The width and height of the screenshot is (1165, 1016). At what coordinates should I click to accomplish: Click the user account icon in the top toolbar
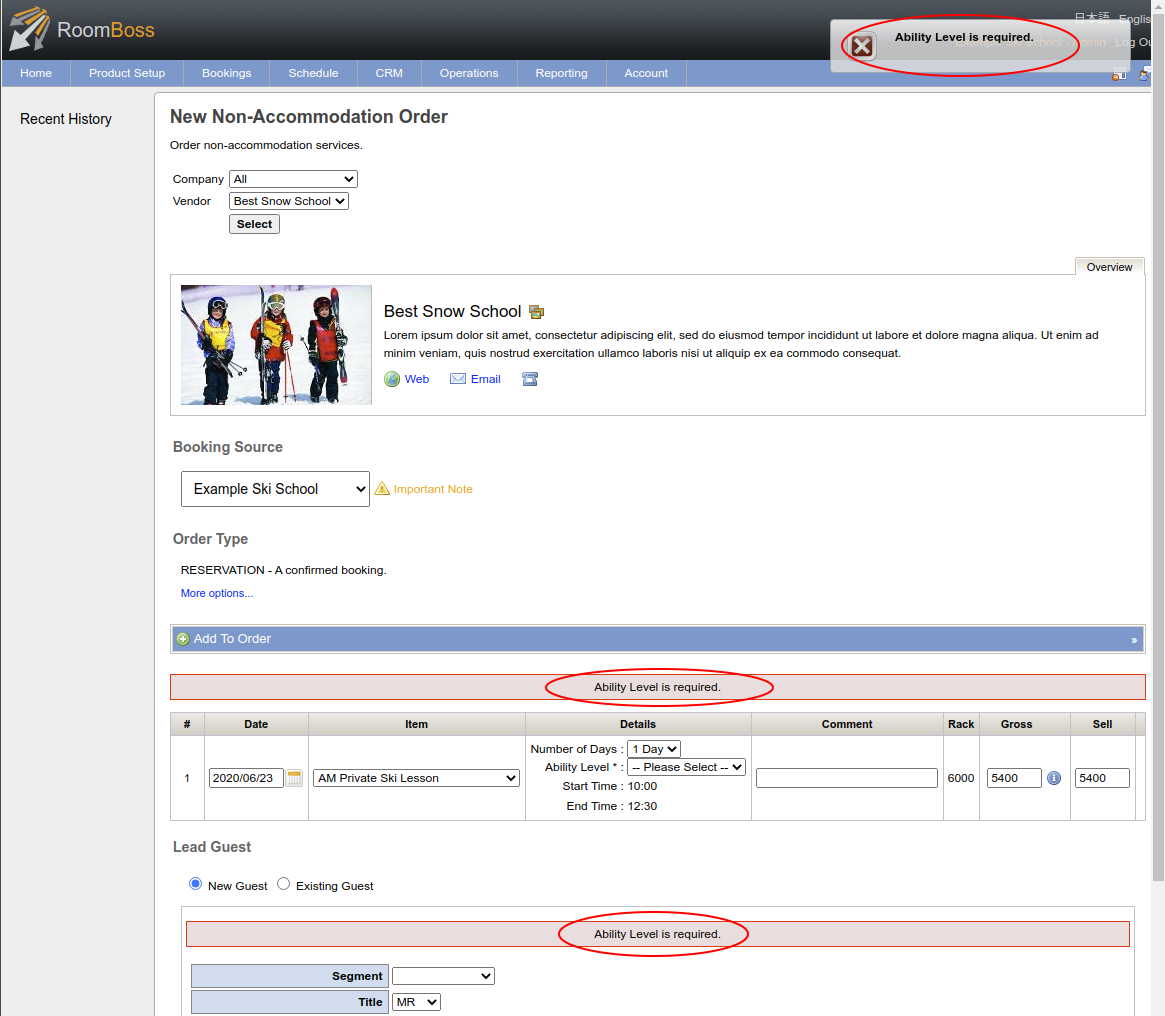click(x=1143, y=75)
